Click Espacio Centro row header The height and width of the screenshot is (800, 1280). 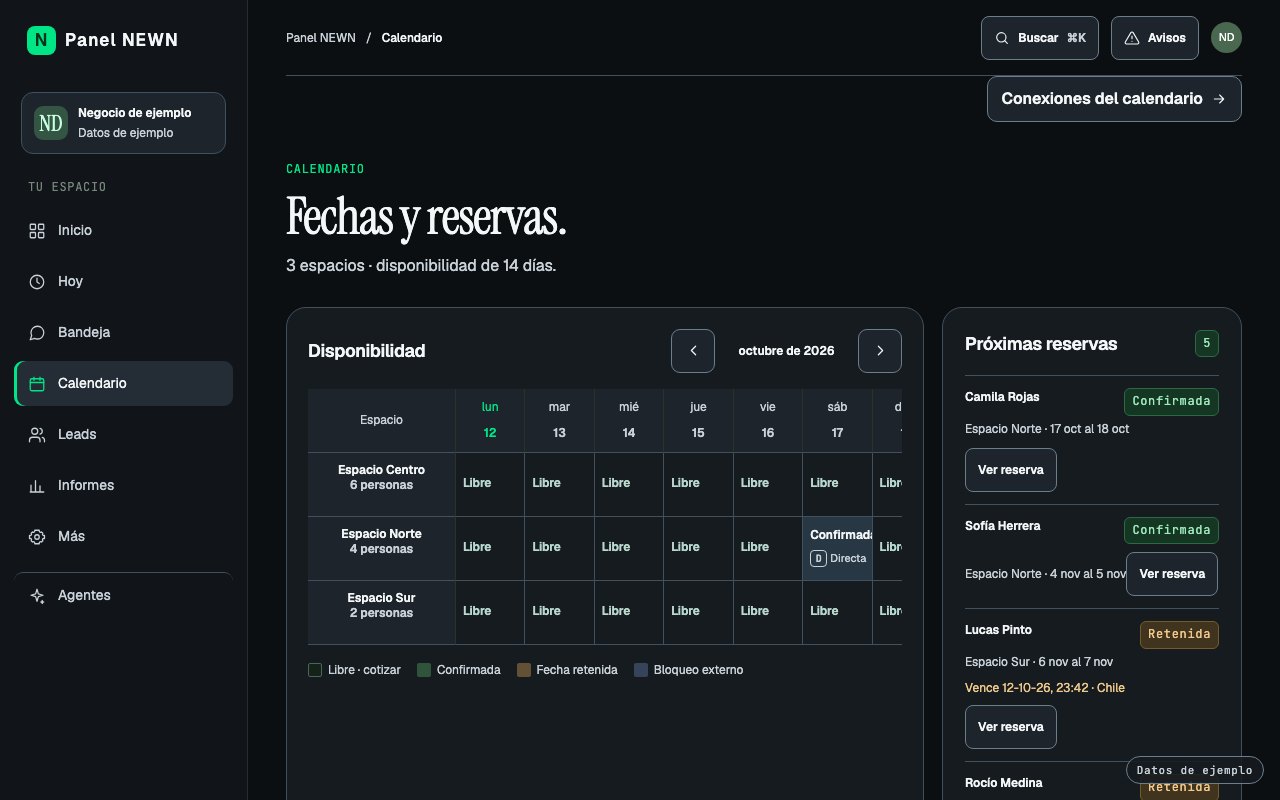381,485
